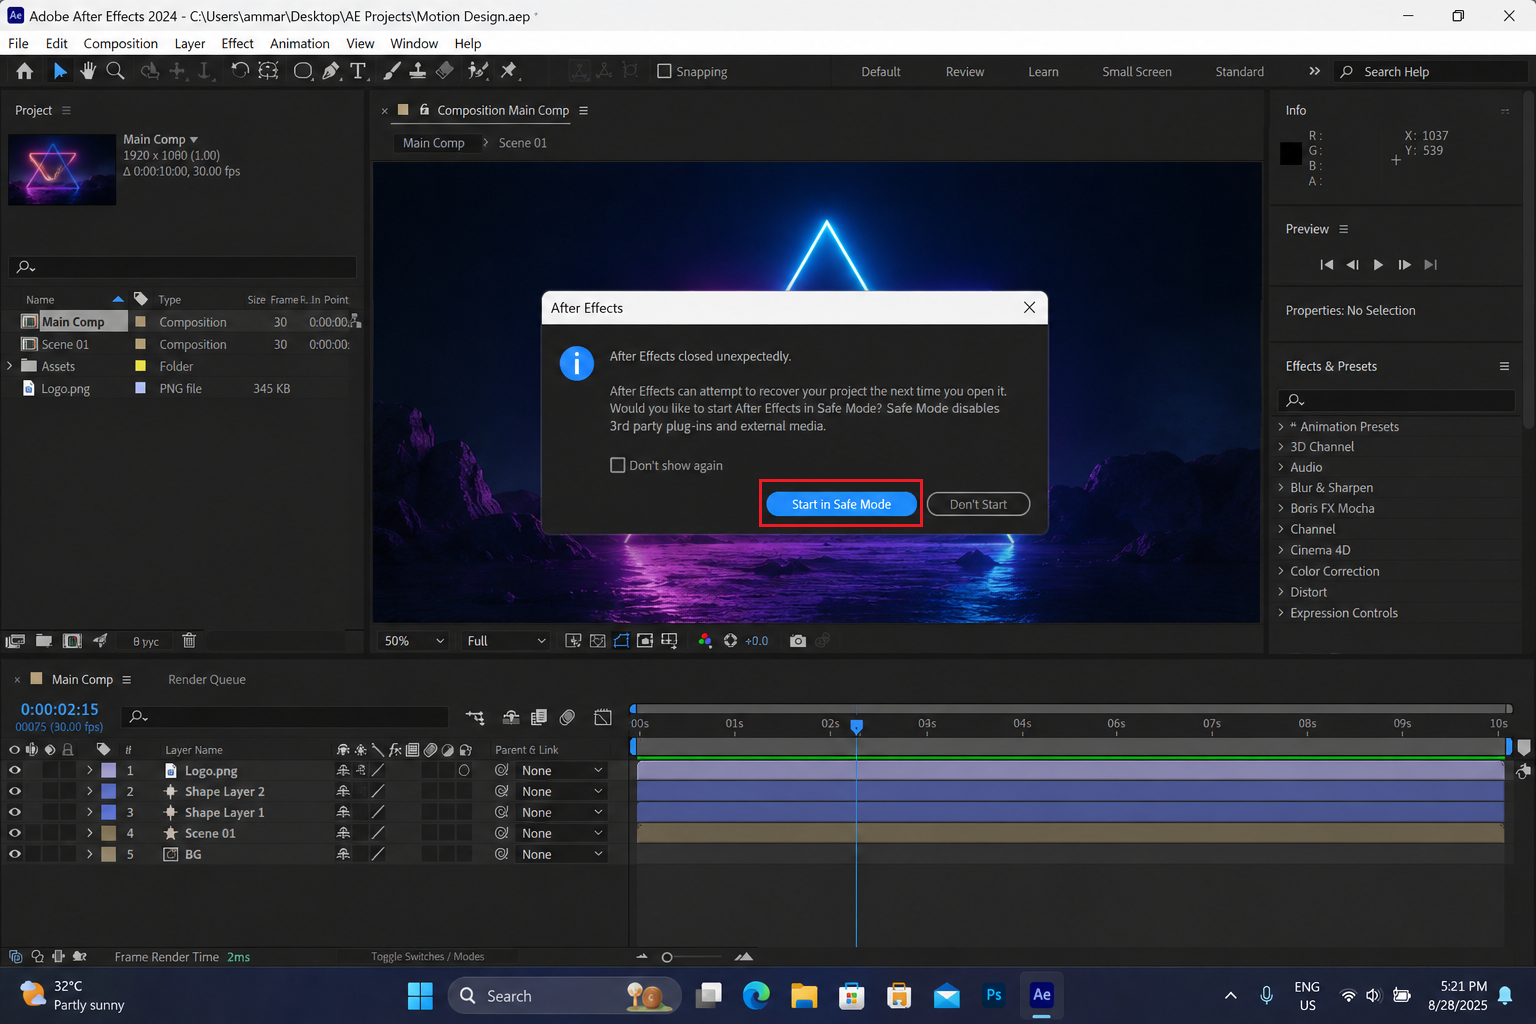Jump to first frame in Preview panel
This screenshot has width=1536, height=1024.
(x=1327, y=265)
